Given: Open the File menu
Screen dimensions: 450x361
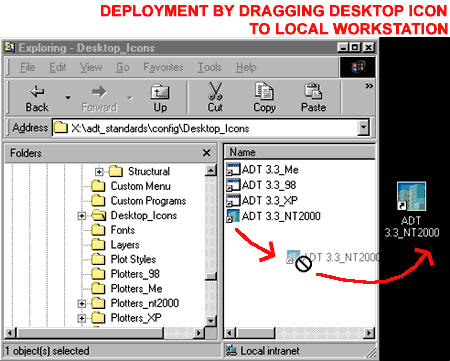Looking at the screenshot, I should 27,67.
